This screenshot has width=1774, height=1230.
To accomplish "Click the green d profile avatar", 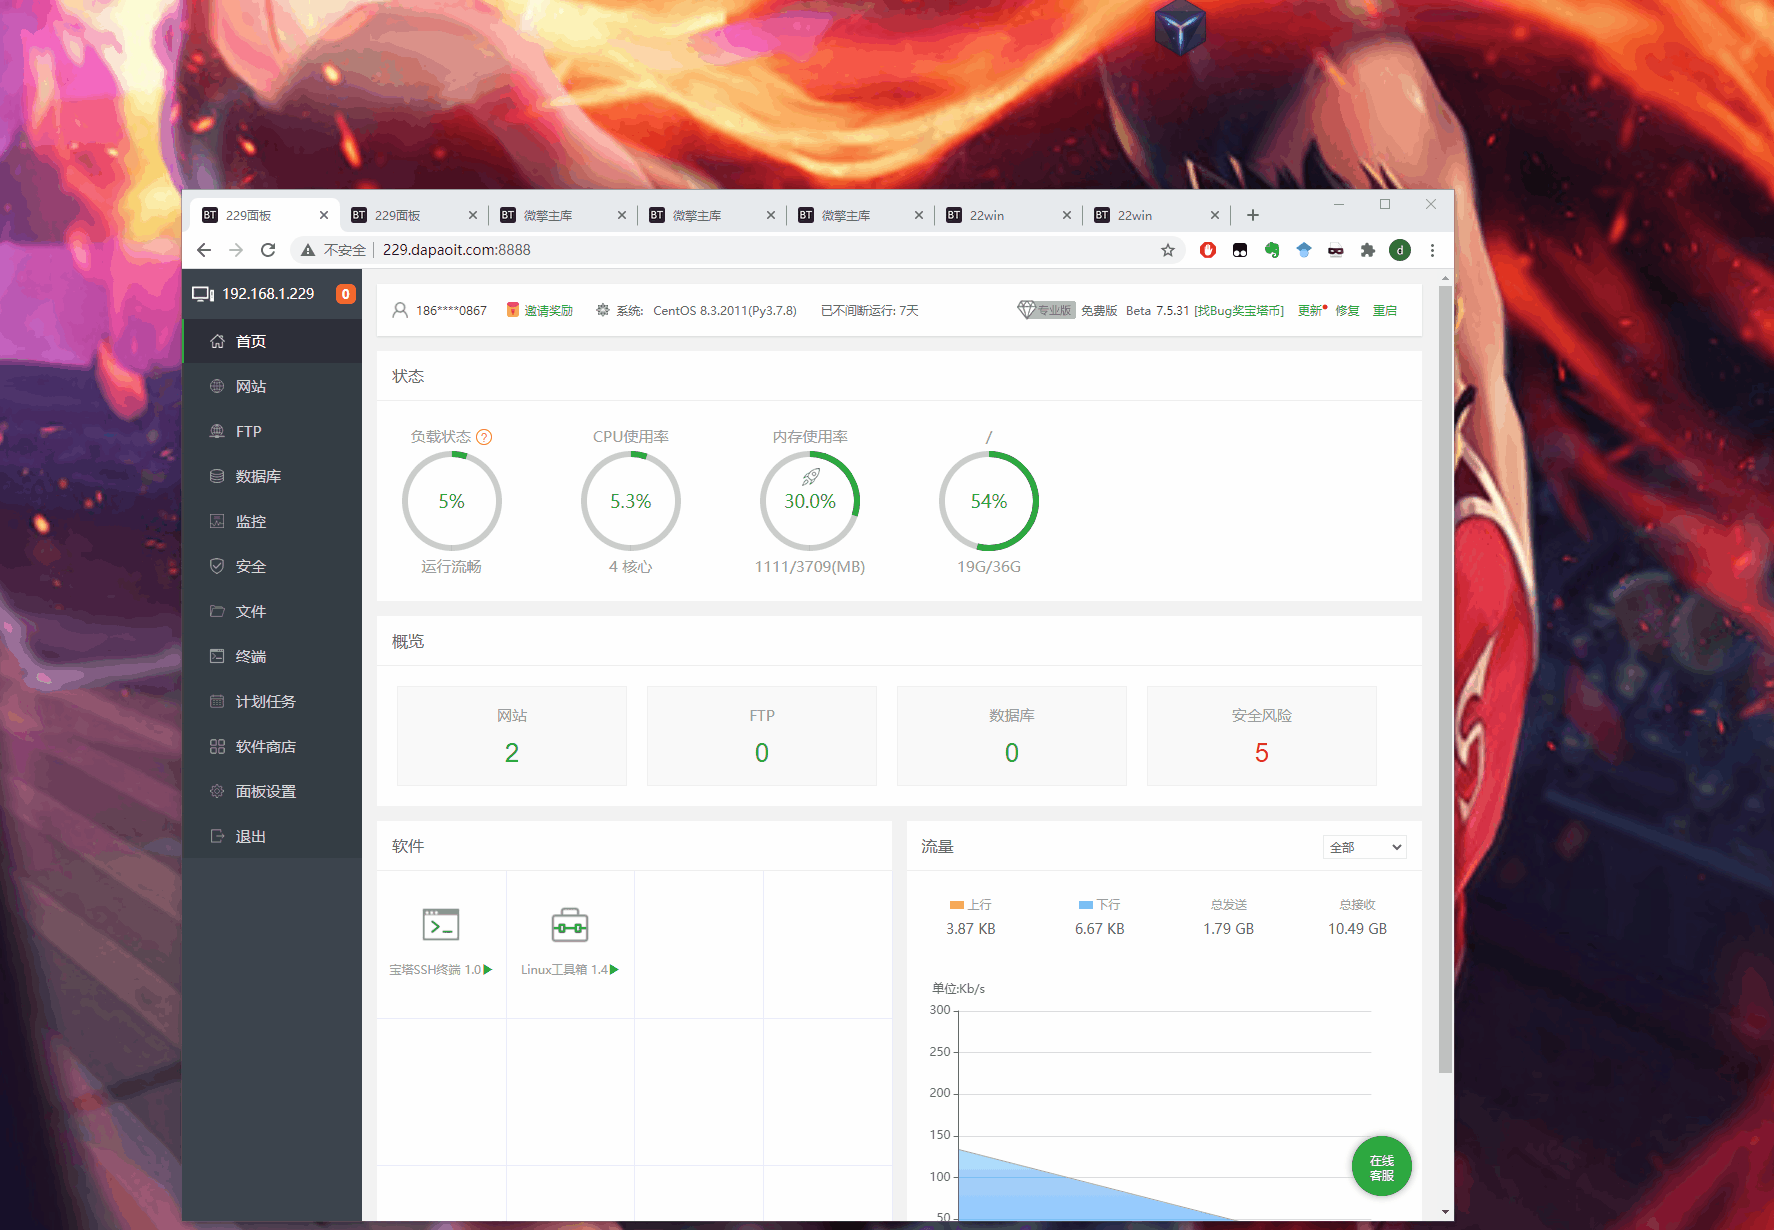I will tap(1400, 250).
